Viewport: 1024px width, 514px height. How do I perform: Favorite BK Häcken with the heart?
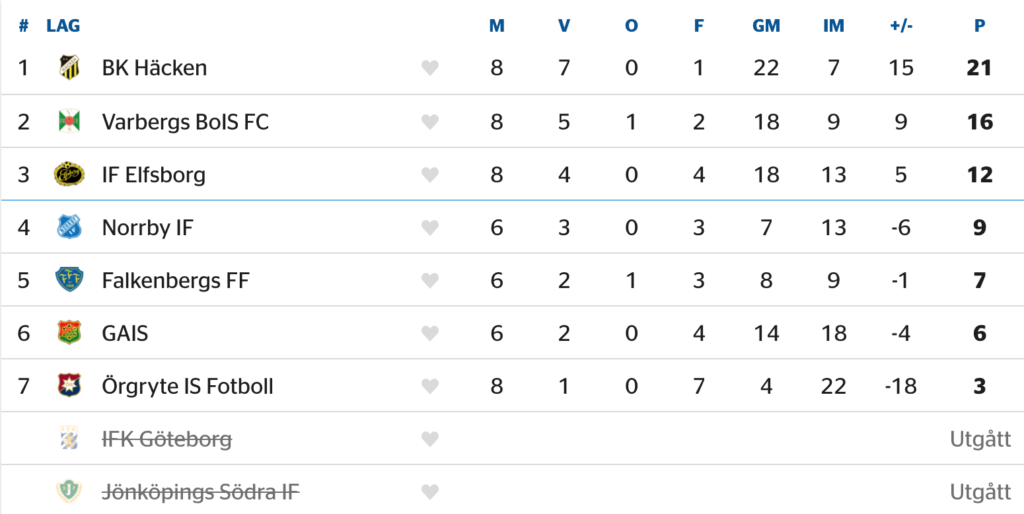click(x=430, y=68)
